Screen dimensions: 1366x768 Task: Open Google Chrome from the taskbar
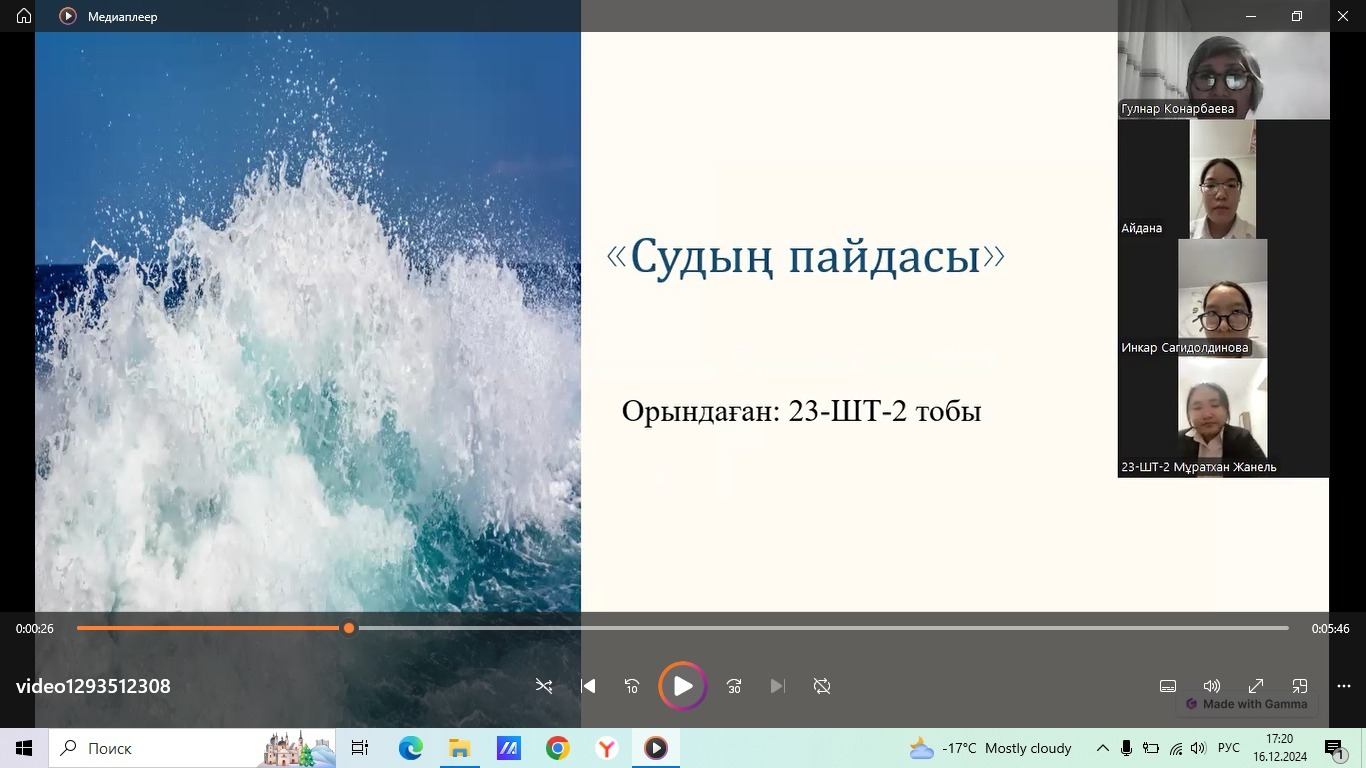point(558,748)
